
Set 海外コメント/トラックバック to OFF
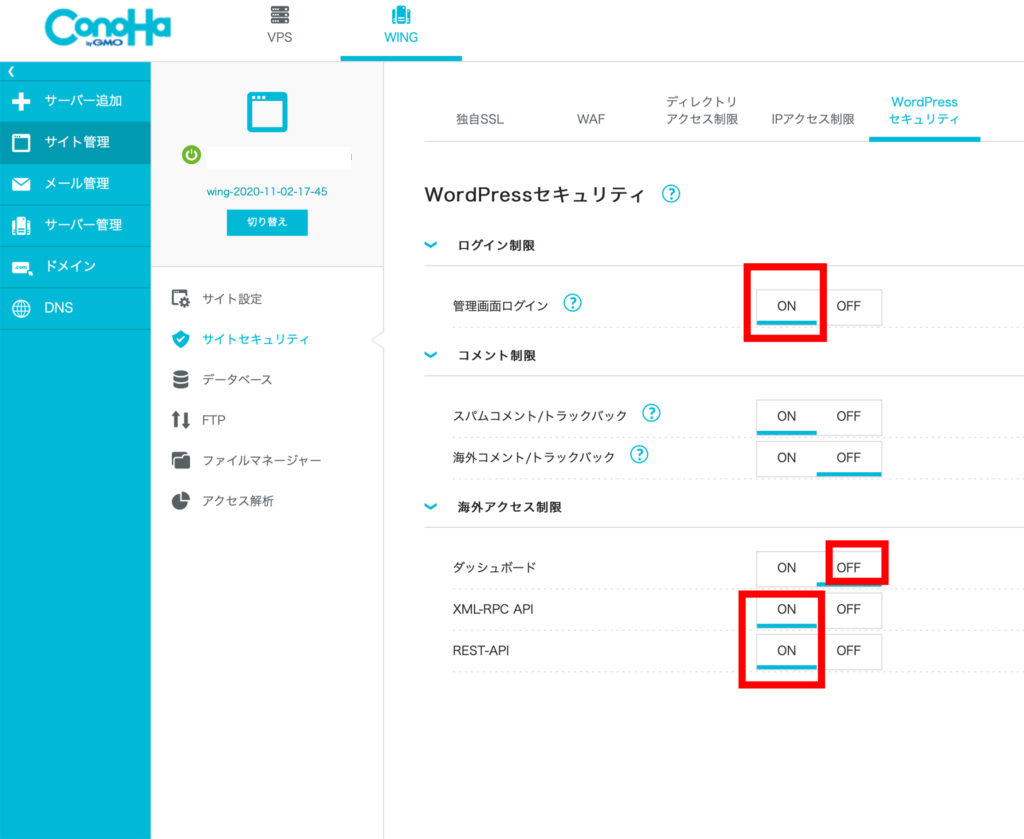click(848, 458)
